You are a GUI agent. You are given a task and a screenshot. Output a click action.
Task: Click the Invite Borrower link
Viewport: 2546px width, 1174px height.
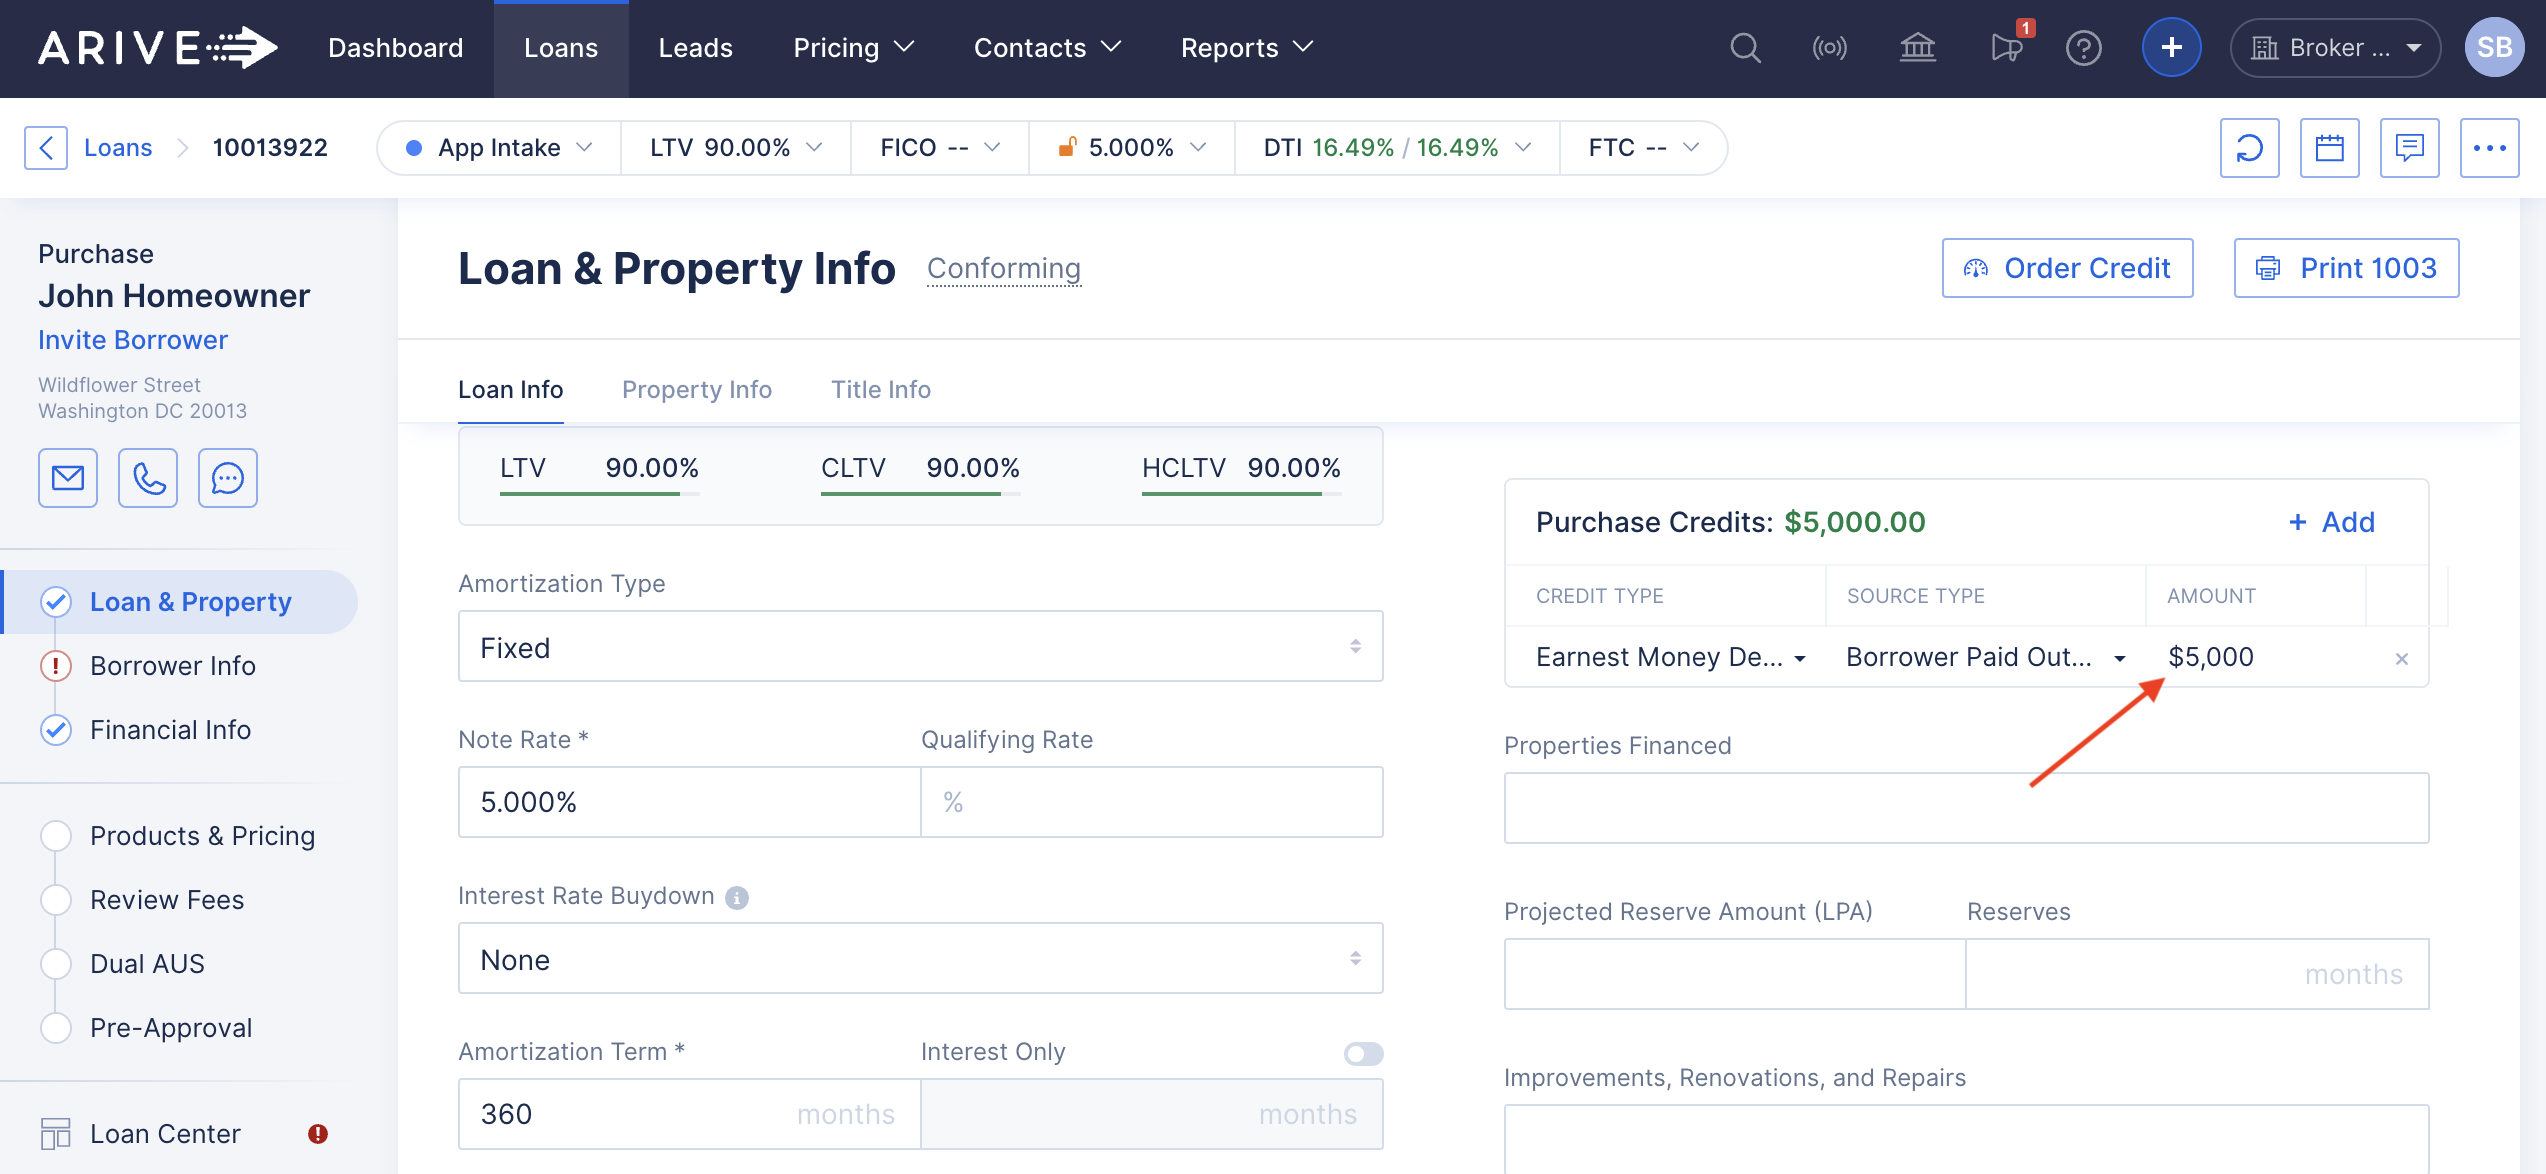click(133, 340)
